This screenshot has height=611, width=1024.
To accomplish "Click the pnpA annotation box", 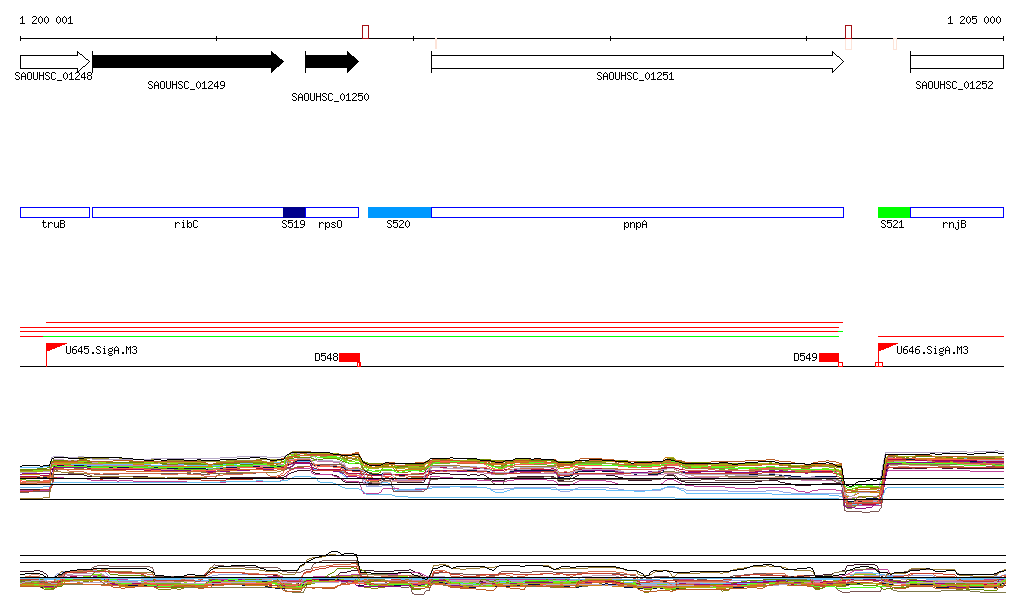I will click(637, 212).
